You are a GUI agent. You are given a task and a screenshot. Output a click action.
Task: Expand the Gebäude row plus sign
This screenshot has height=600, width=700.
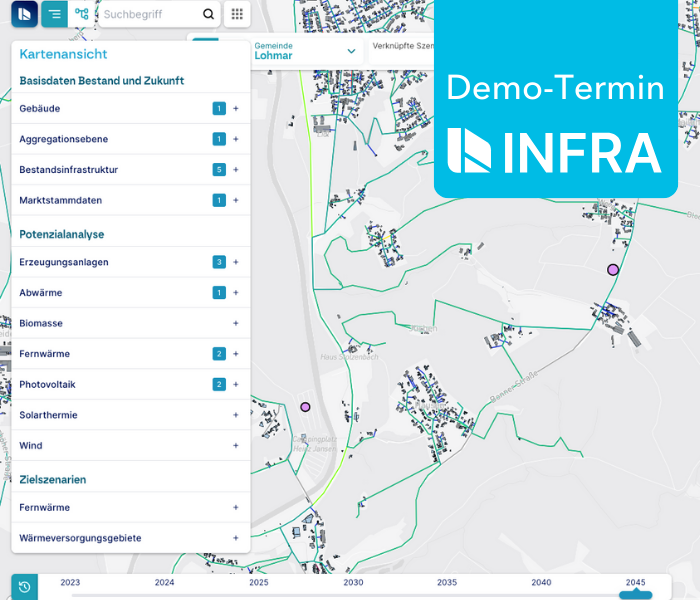236,108
